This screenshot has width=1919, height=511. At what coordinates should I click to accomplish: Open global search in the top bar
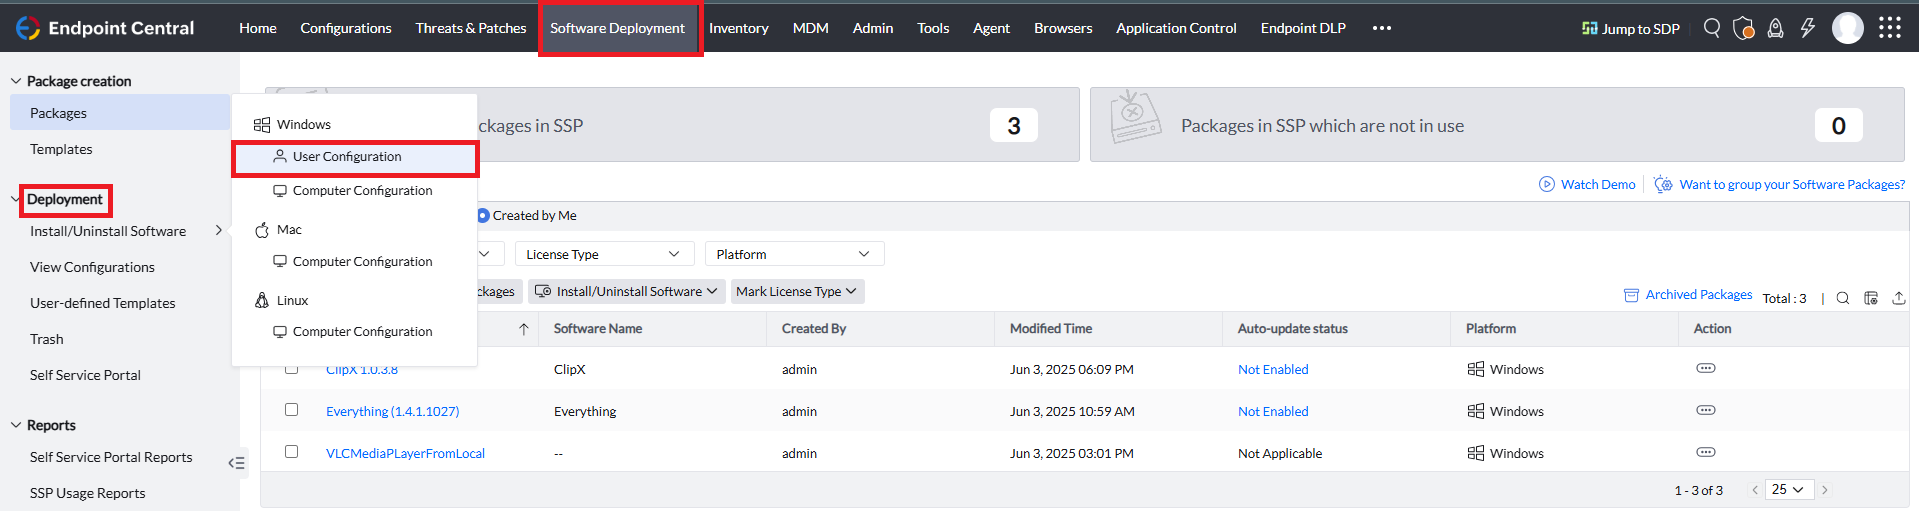click(x=1712, y=28)
